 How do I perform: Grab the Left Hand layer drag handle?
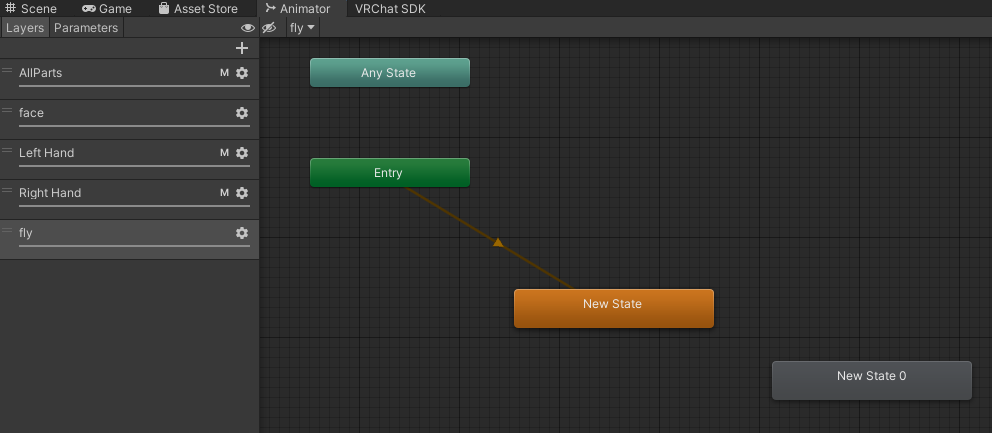[7, 151]
